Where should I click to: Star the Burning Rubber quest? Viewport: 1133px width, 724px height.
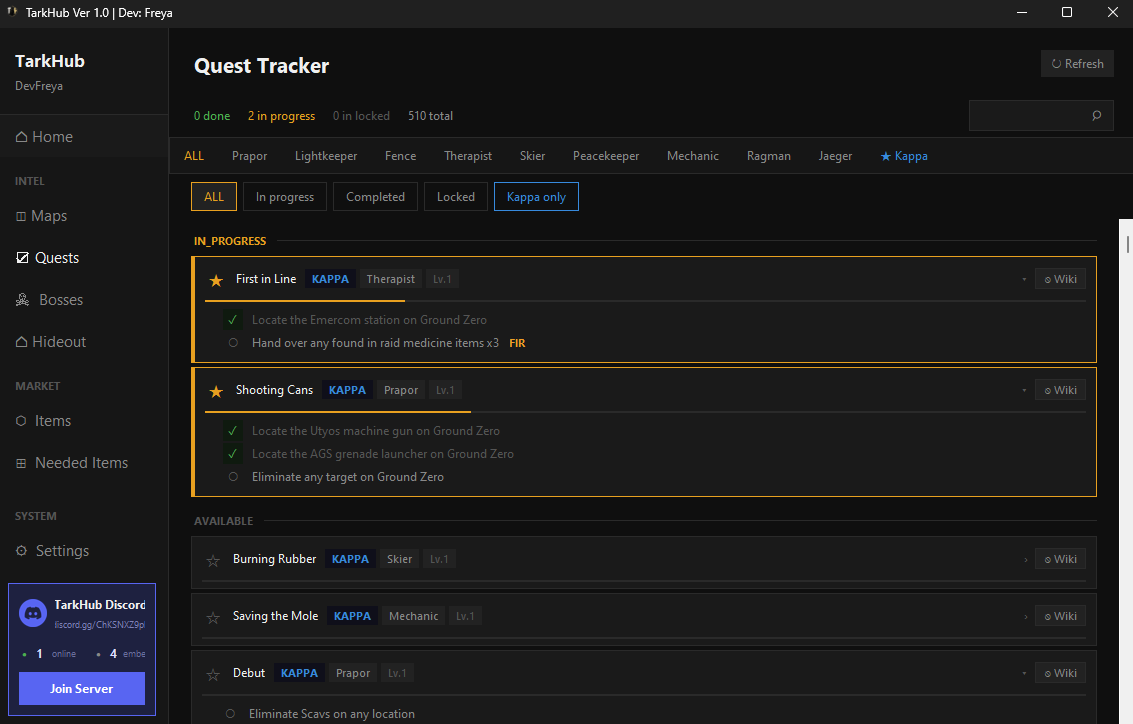(x=212, y=560)
